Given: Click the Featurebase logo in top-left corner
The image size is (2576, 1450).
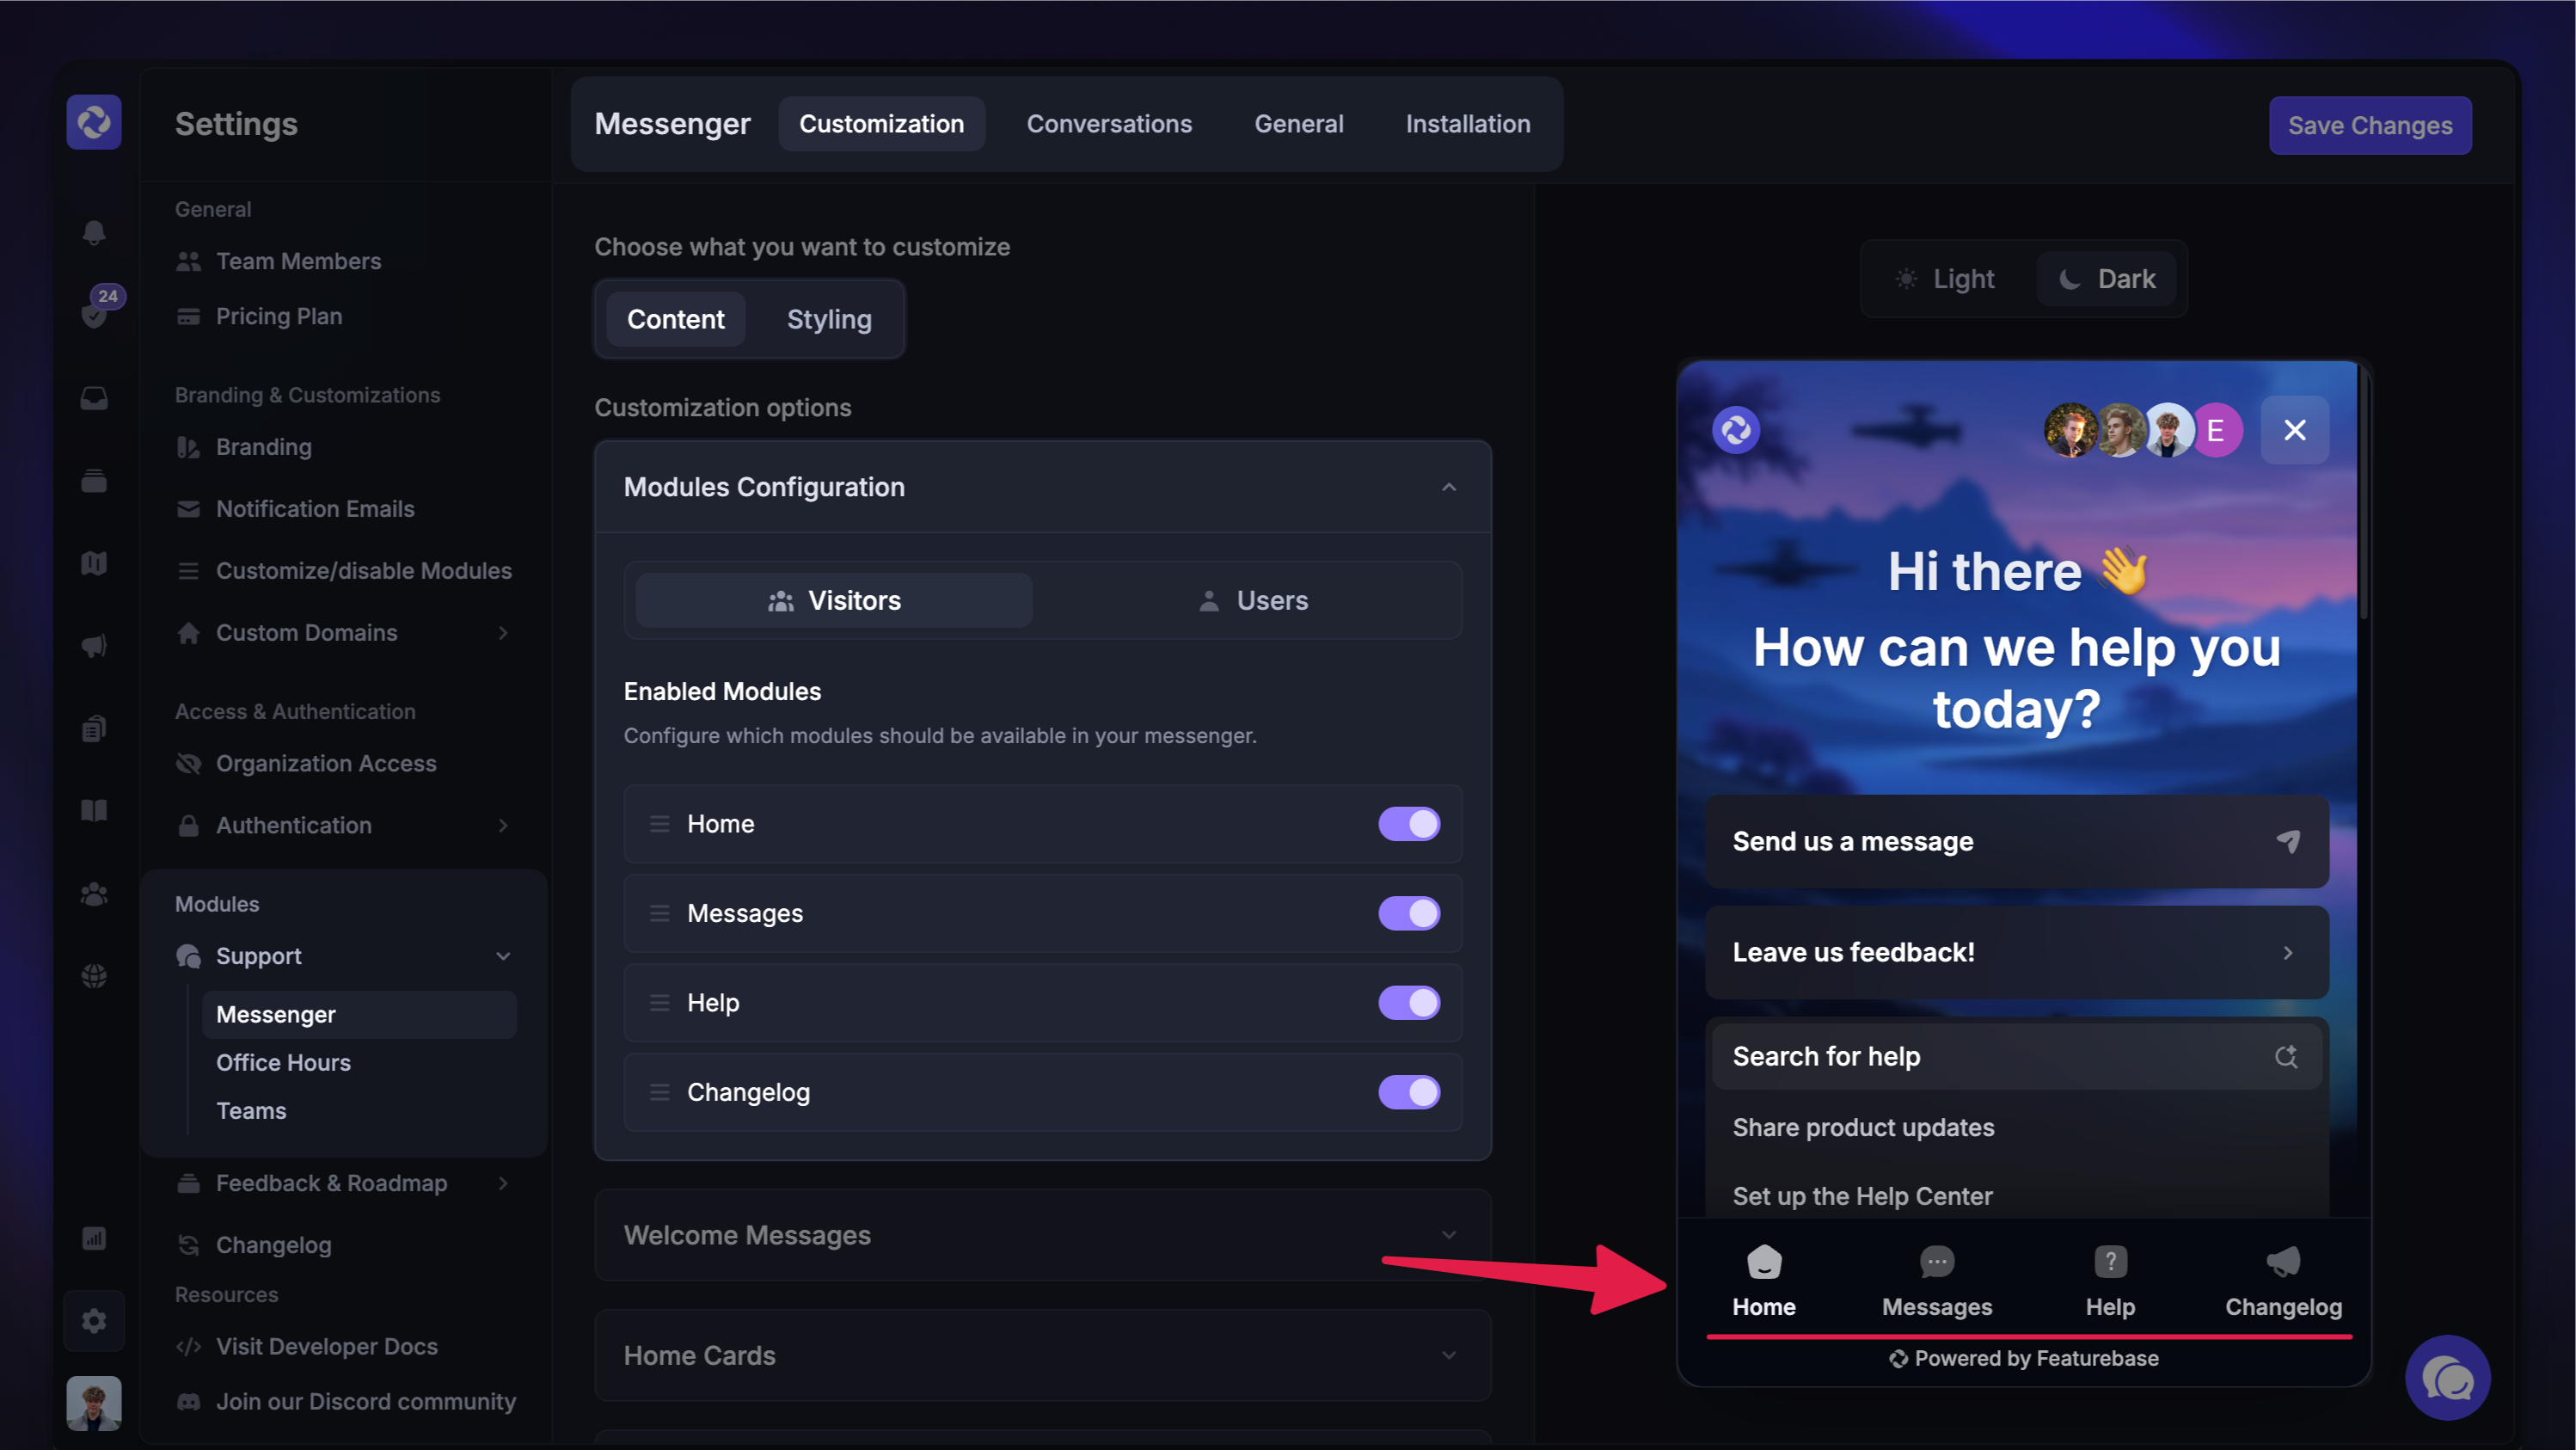Looking at the screenshot, I should pyautogui.click(x=94, y=123).
